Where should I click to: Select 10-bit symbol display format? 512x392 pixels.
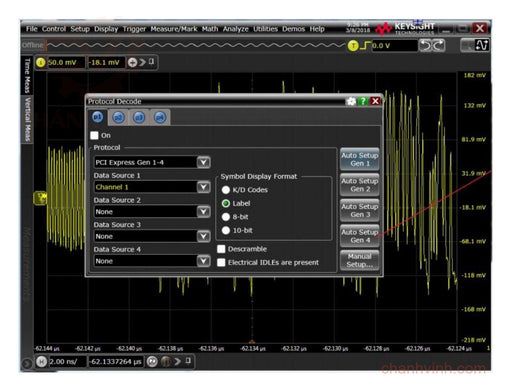[226, 230]
